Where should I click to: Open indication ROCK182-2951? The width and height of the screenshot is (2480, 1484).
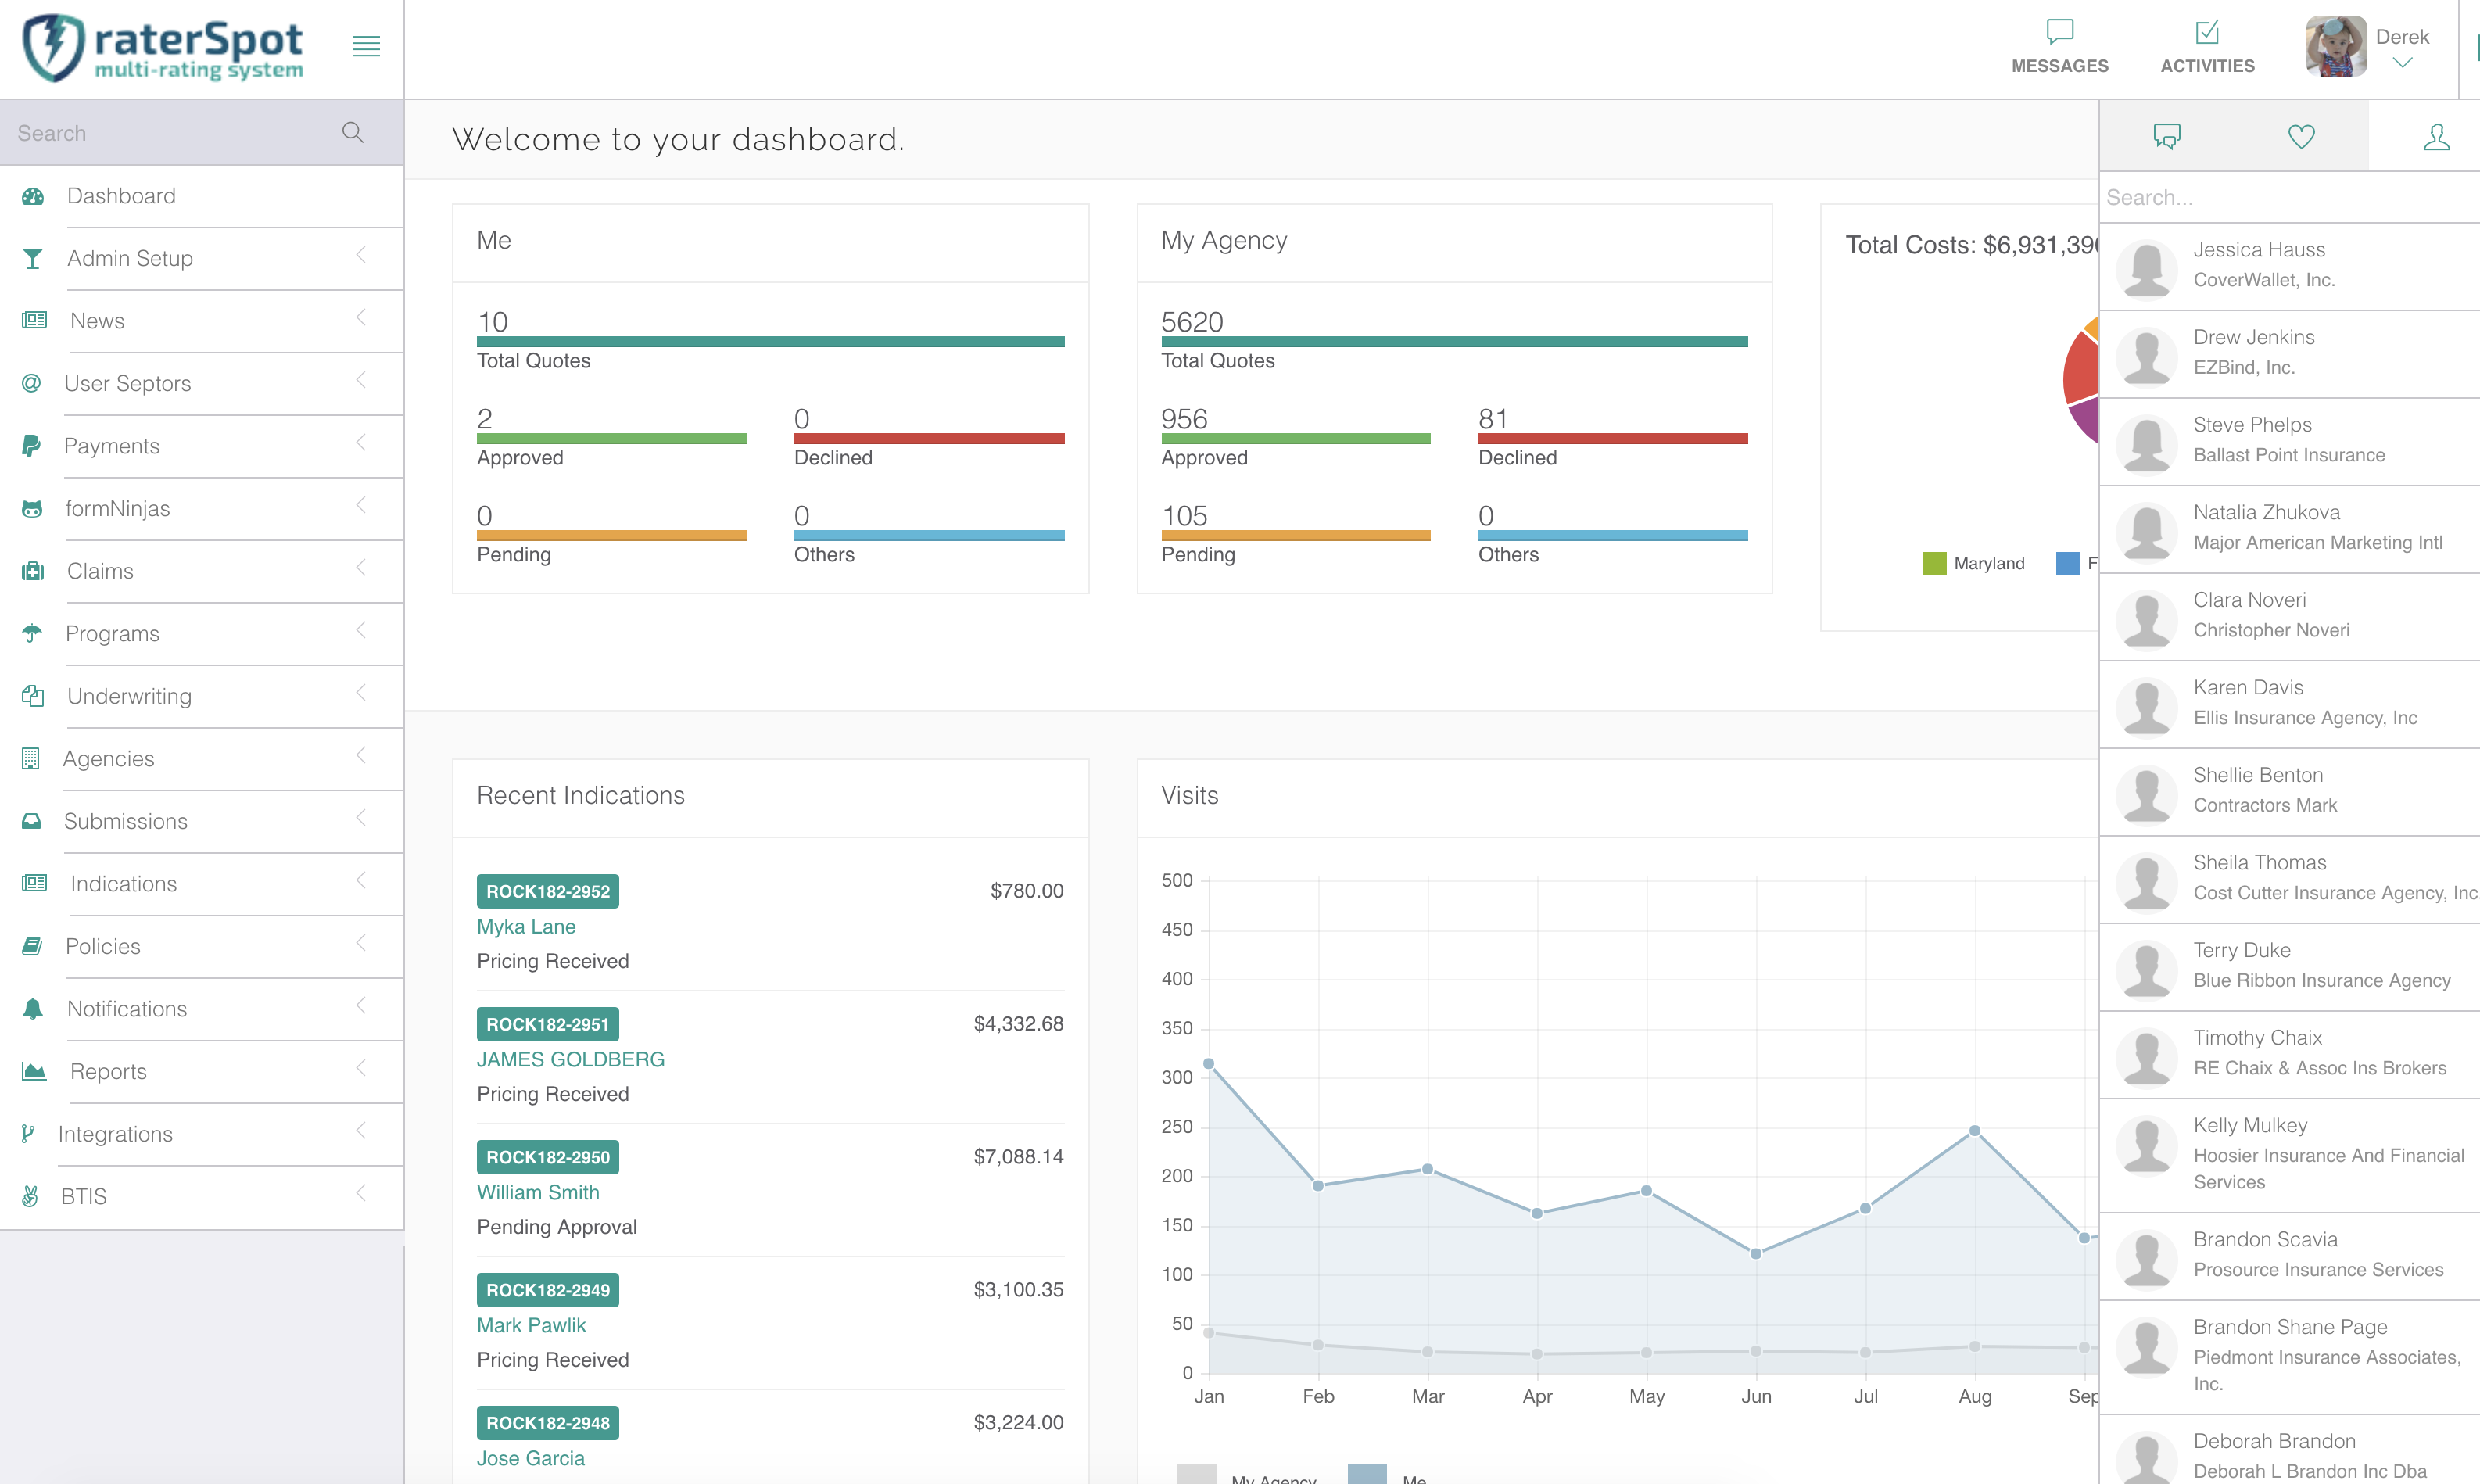(x=548, y=1024)
